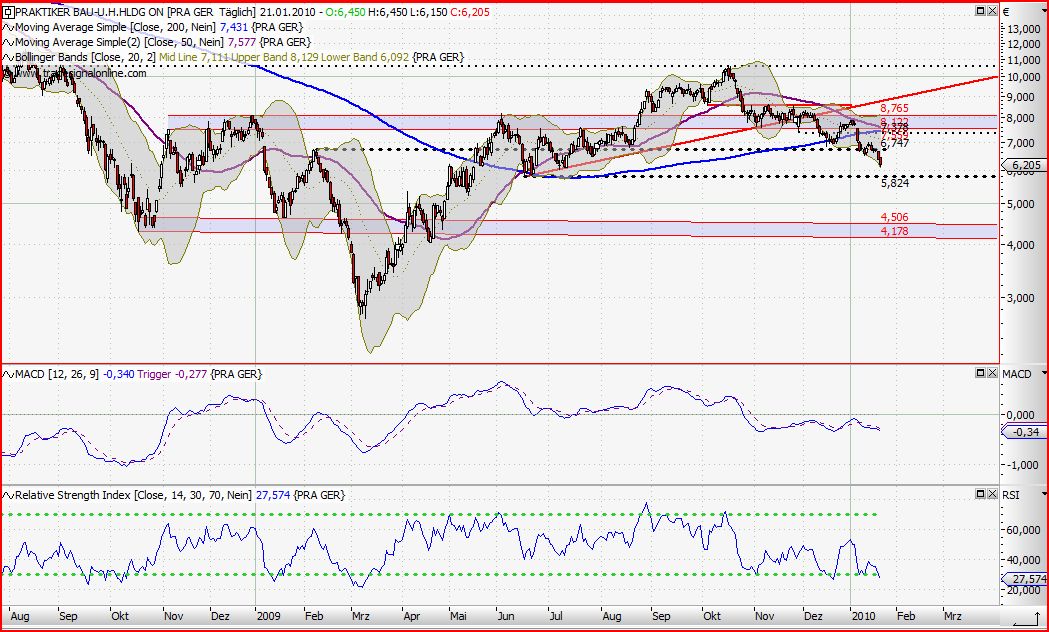Open the MACD axis dropdown arrow
The image size is (1049, 632).
tap(1044, 373)
